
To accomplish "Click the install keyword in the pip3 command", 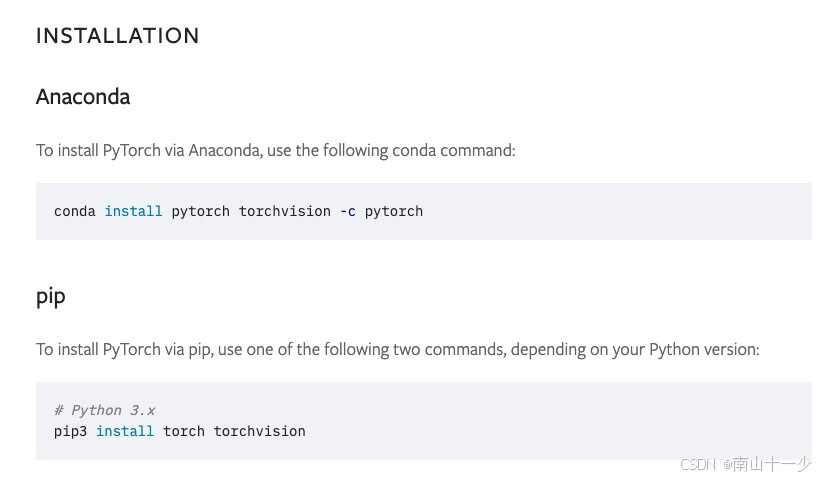I will click(x=125, y=431).
